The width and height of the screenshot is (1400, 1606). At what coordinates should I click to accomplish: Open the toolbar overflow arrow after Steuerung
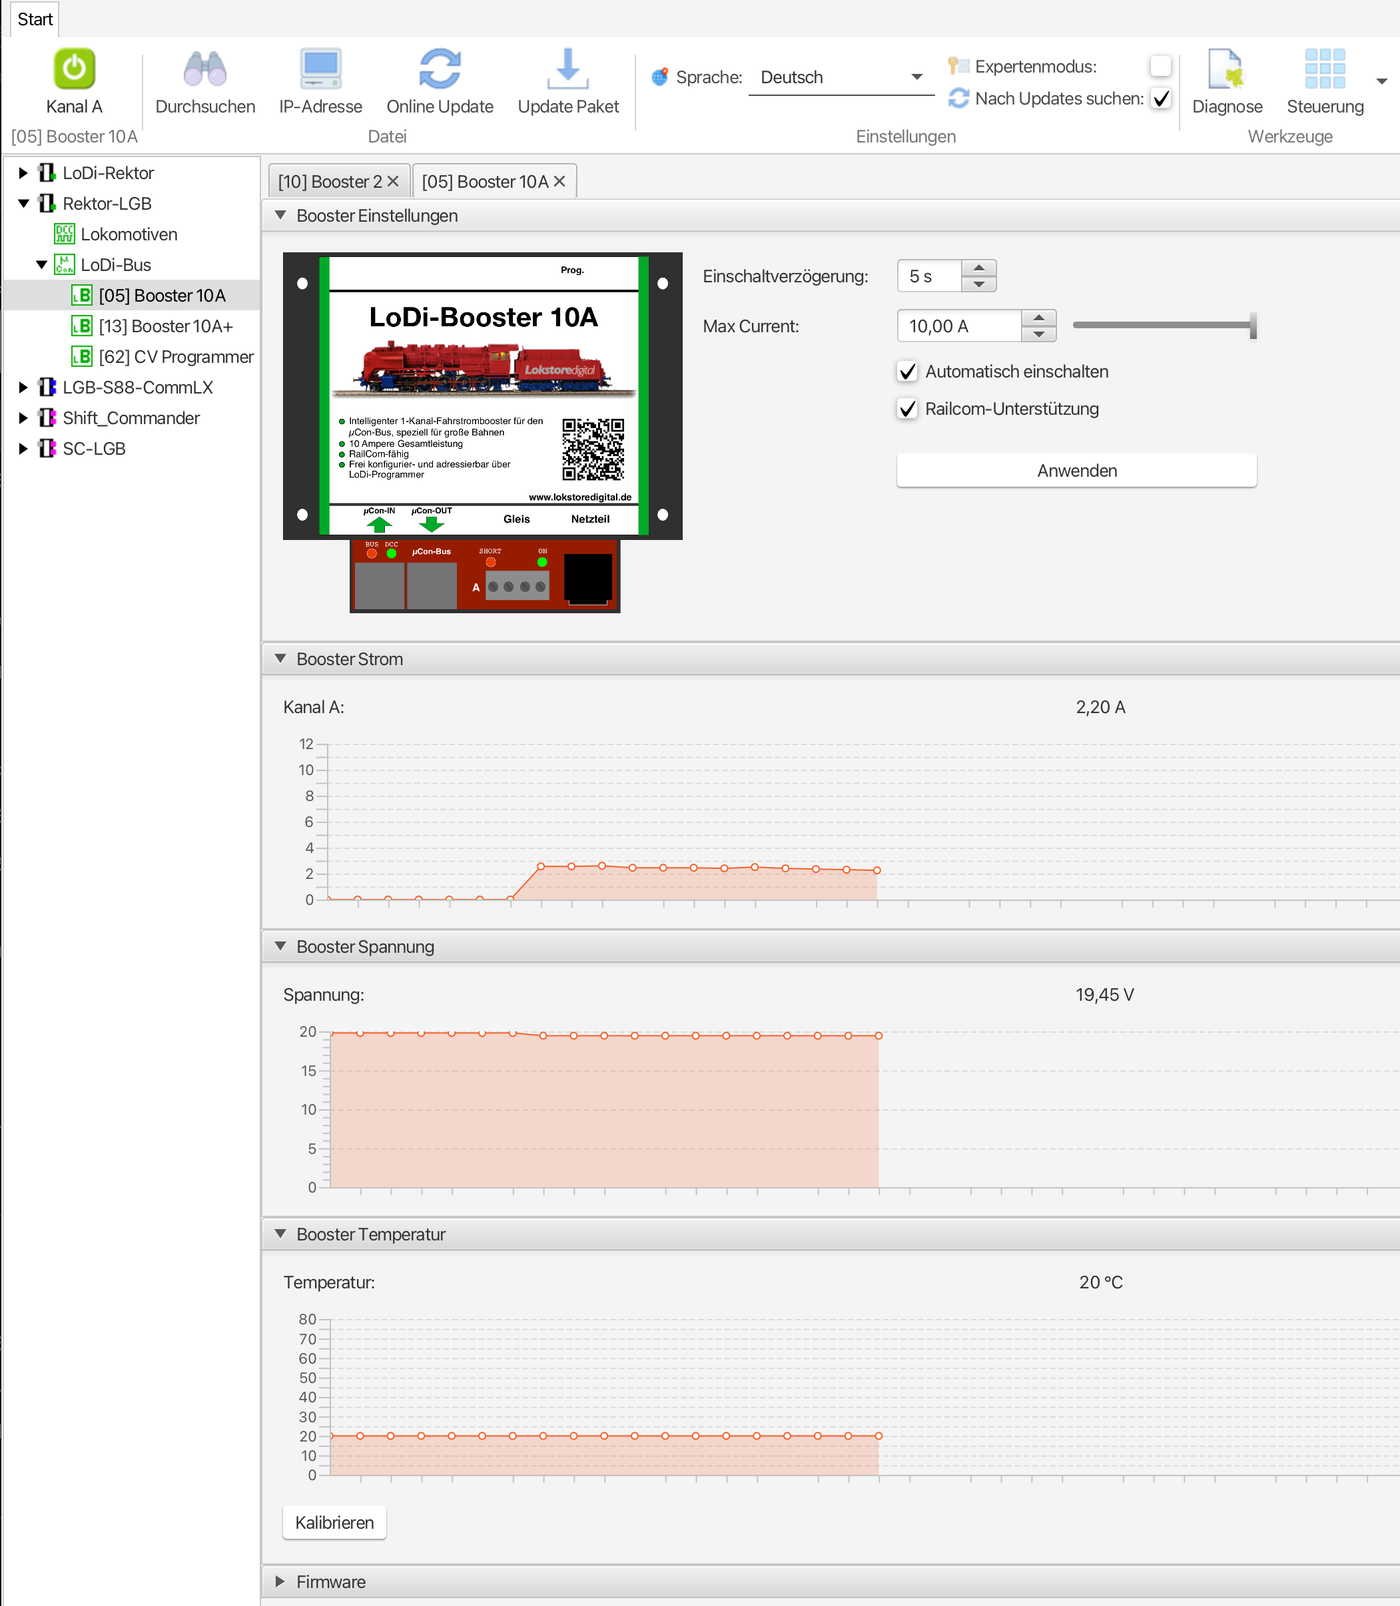click(1382, 81)
